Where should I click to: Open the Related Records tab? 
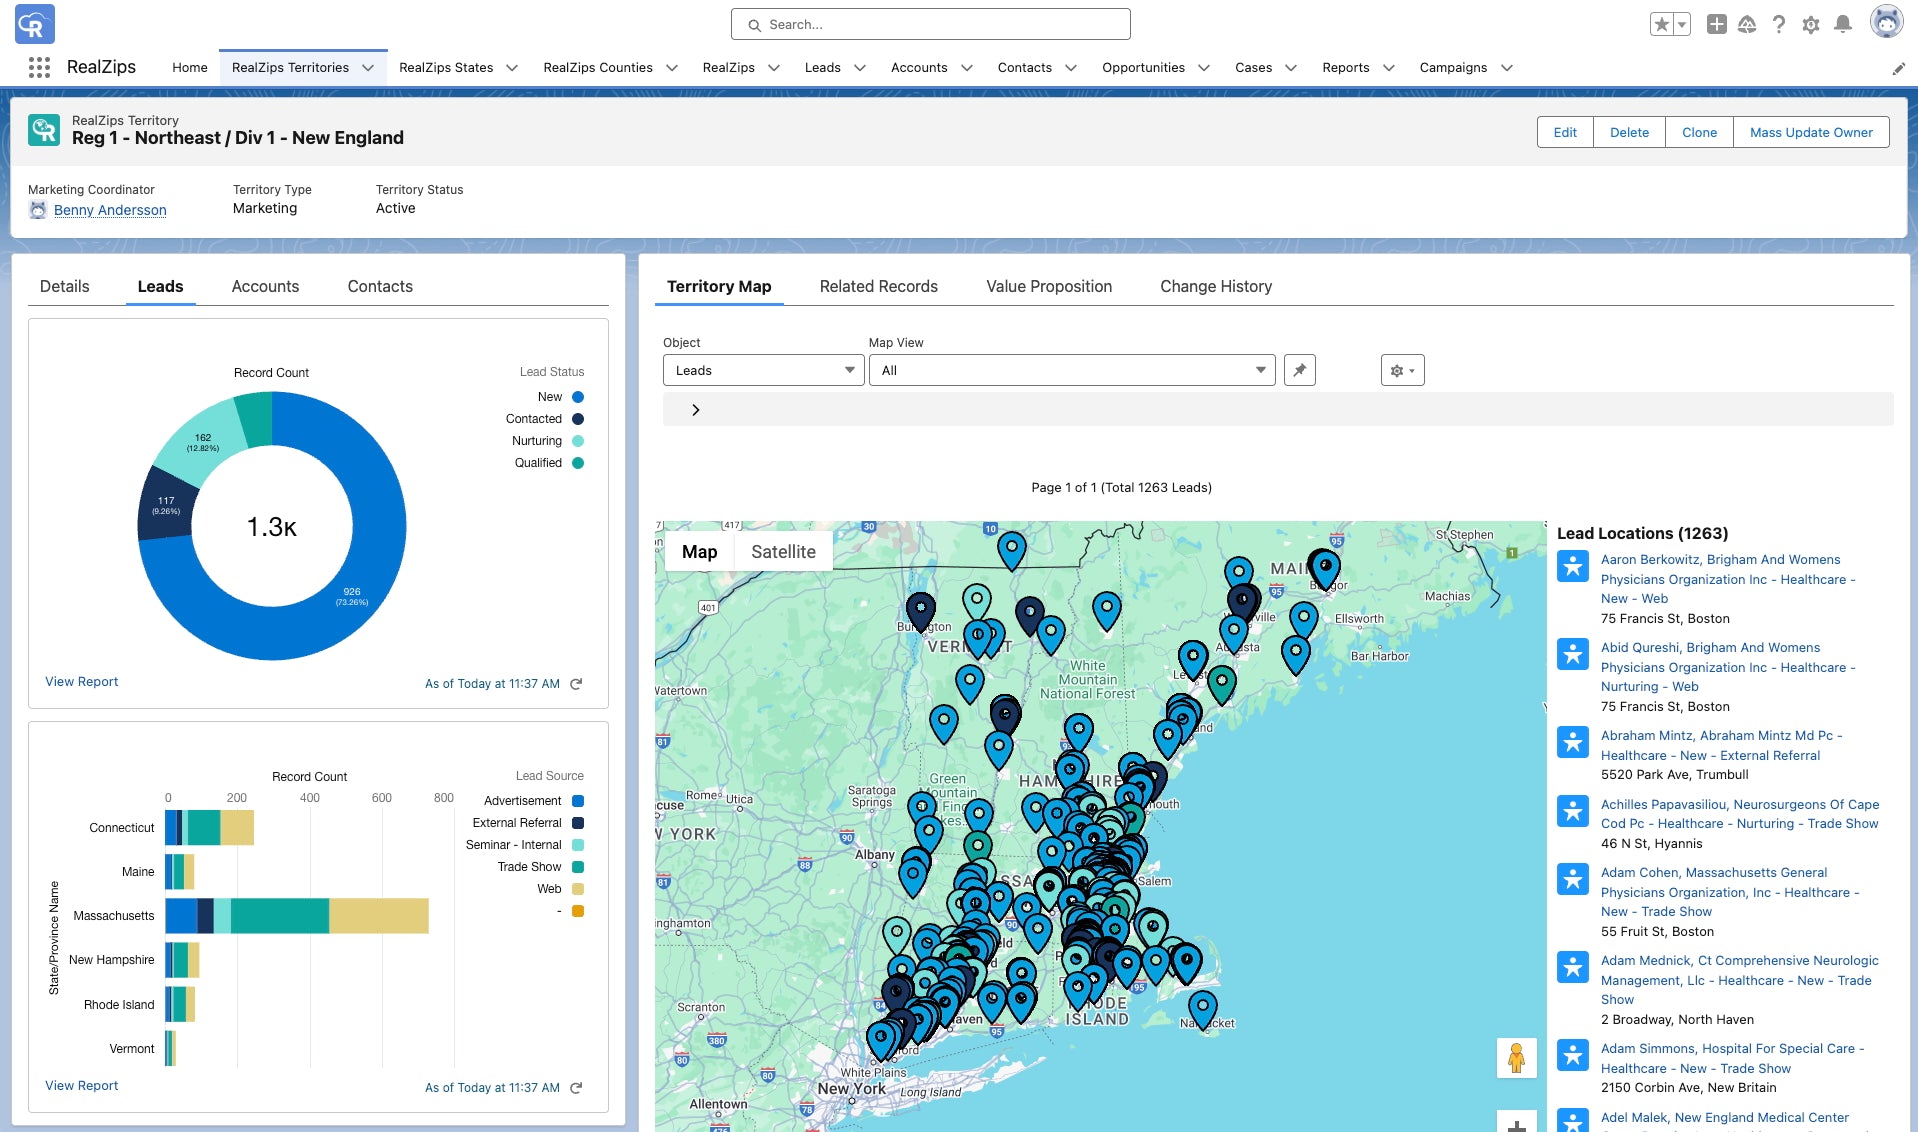pos(878,286)
